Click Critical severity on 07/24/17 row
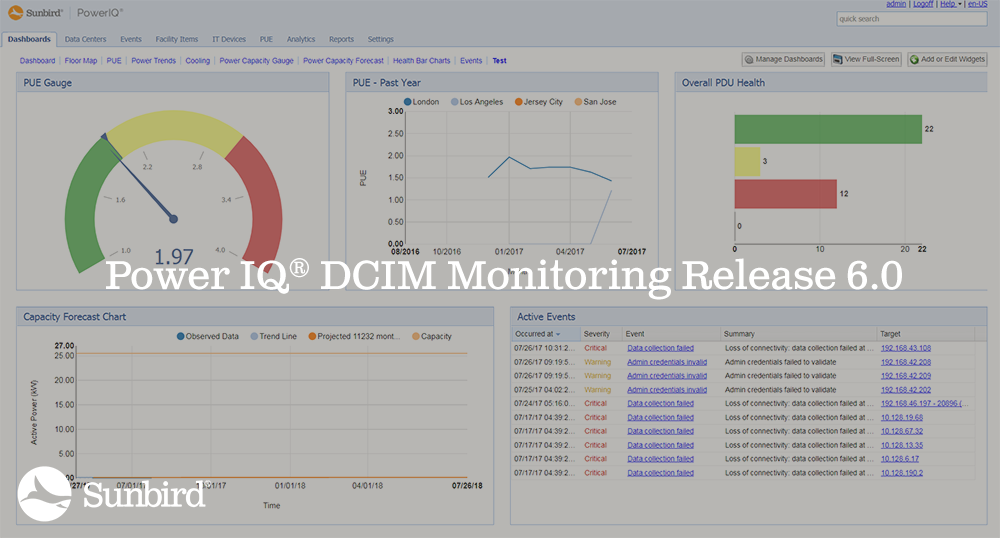The image size is (1000, 538). tap(596, 404)
